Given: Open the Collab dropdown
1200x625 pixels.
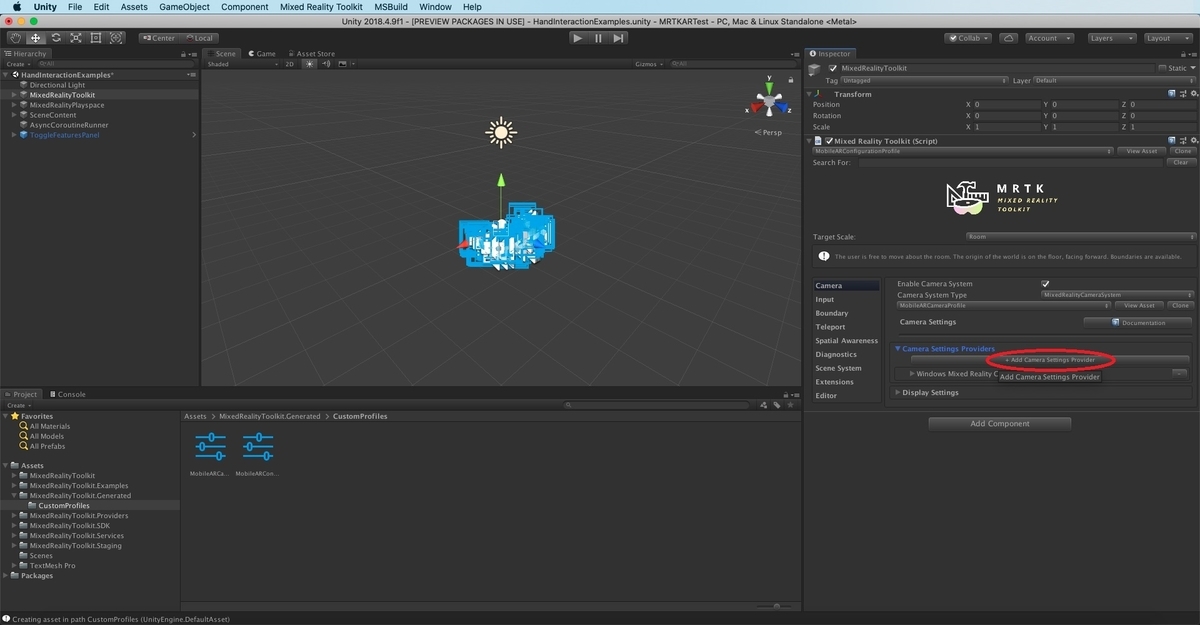Looking at the screenshot, I should 968,38.
